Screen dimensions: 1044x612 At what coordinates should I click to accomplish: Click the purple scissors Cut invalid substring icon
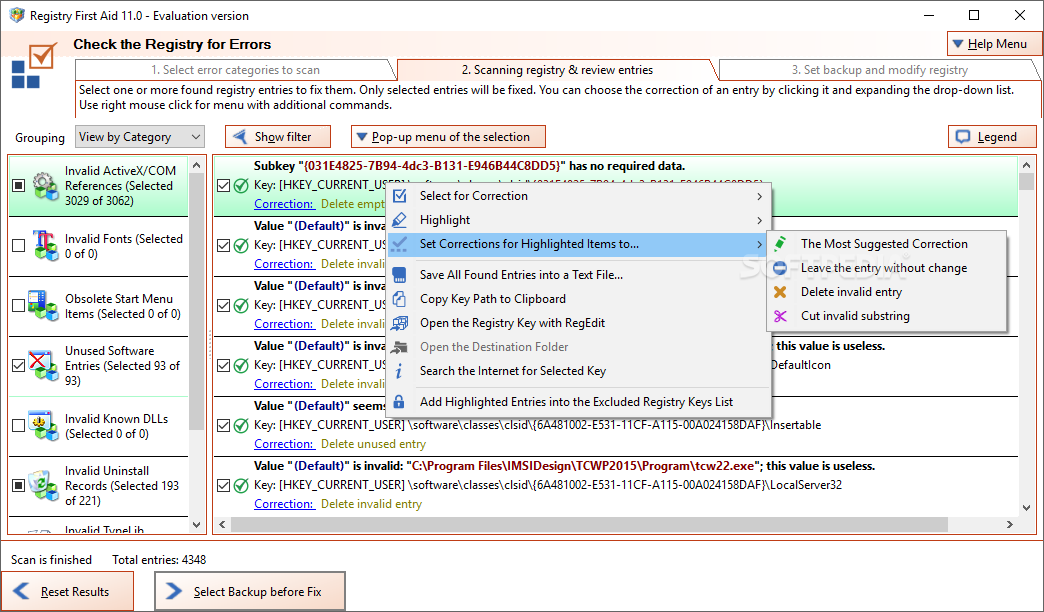click(780, 316)
